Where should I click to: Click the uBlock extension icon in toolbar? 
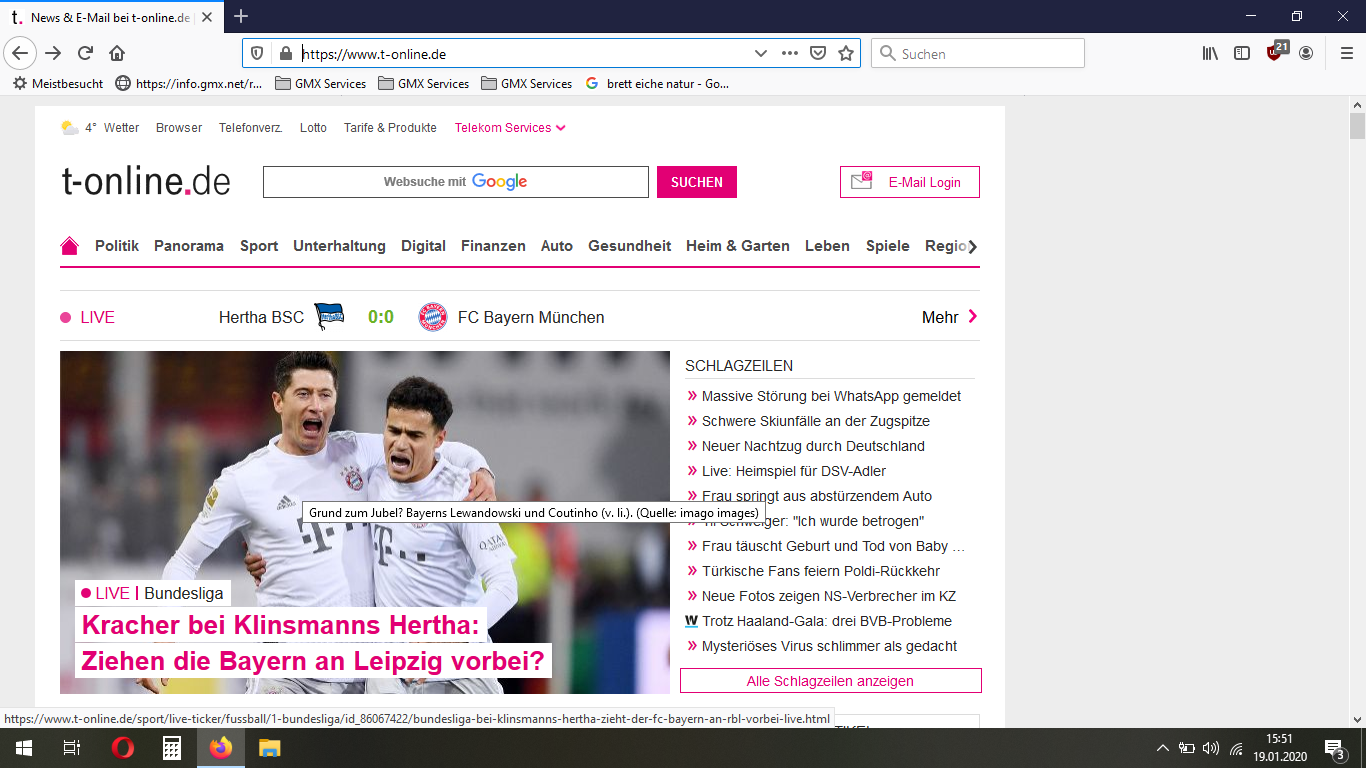(1274, 53)
